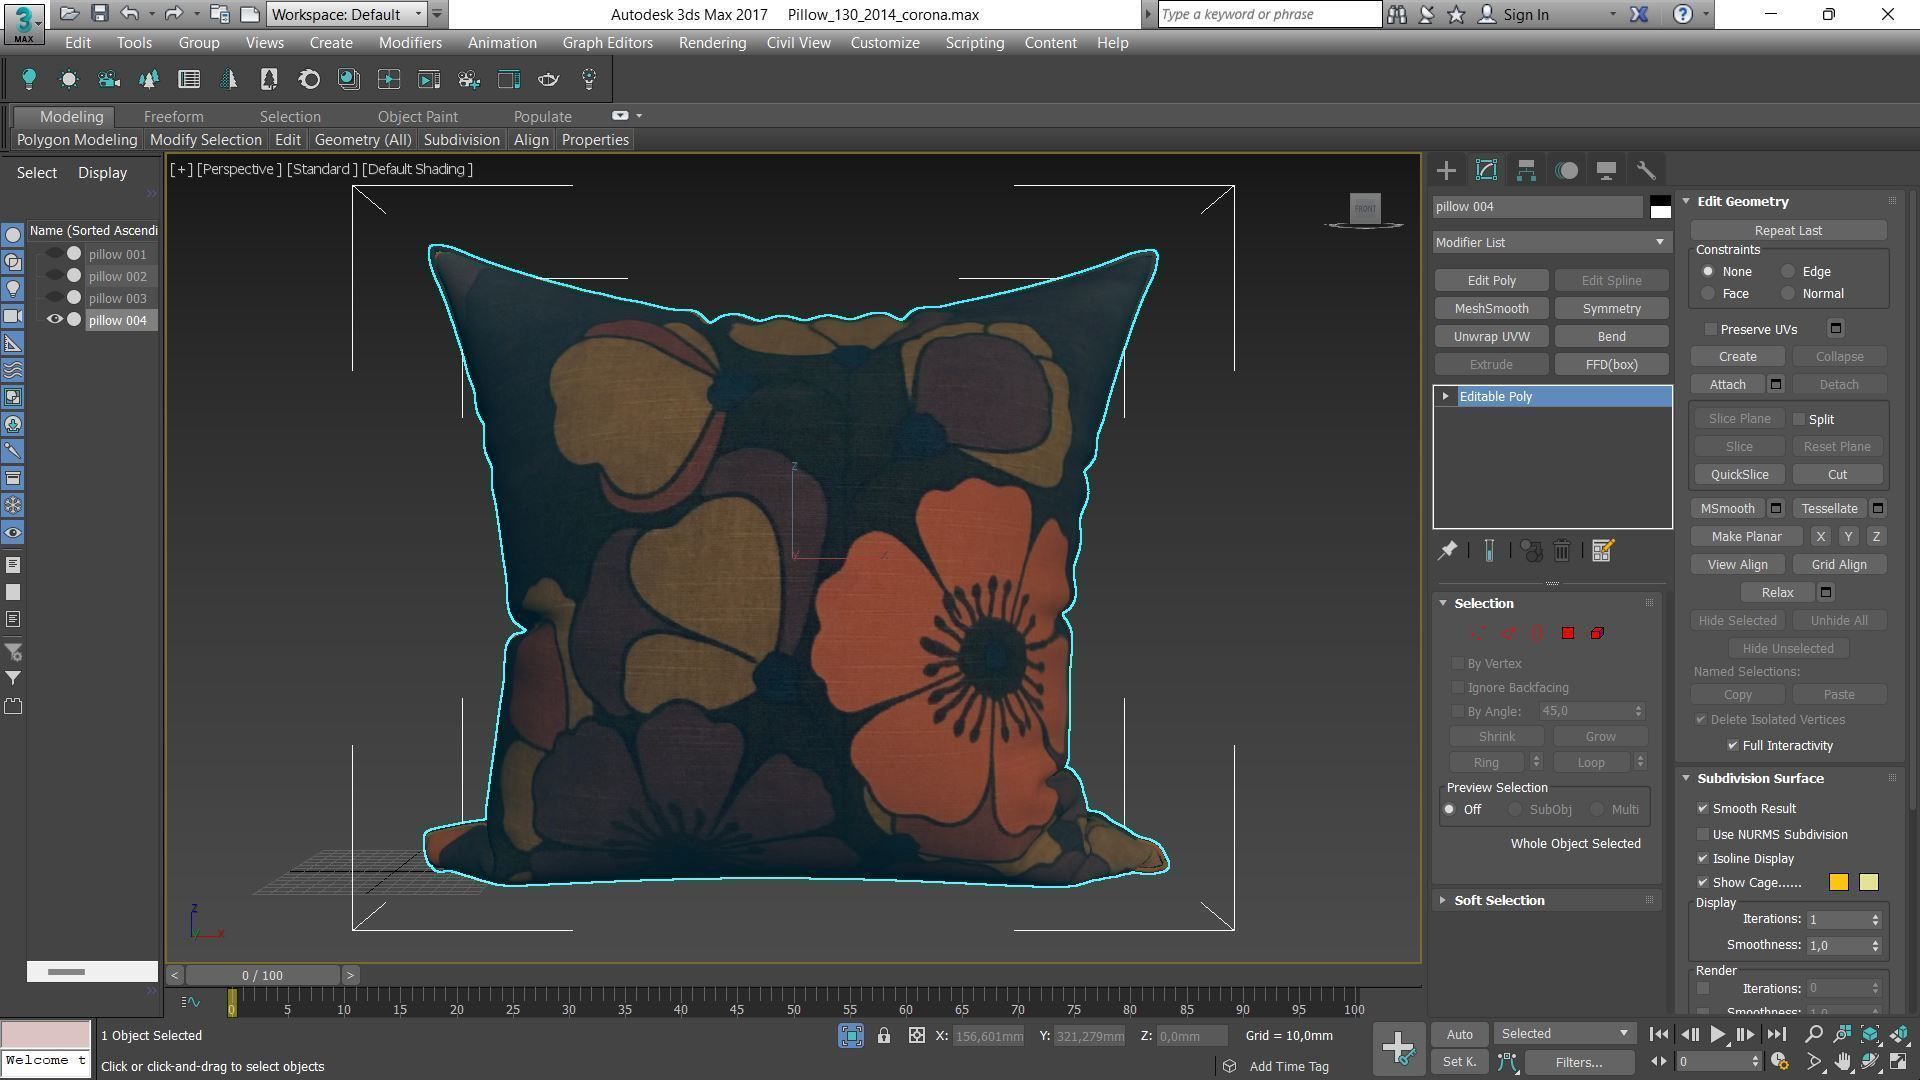Open the Modifier List dropdown

coord(1551,242)
